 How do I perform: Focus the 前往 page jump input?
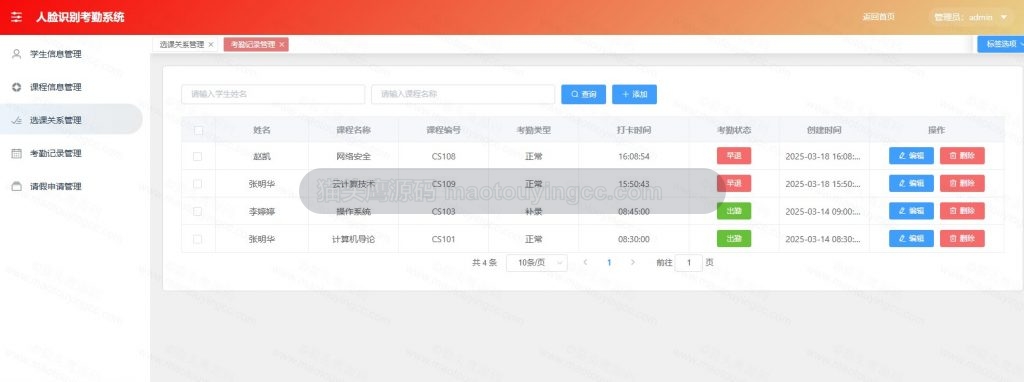[688, 263]
